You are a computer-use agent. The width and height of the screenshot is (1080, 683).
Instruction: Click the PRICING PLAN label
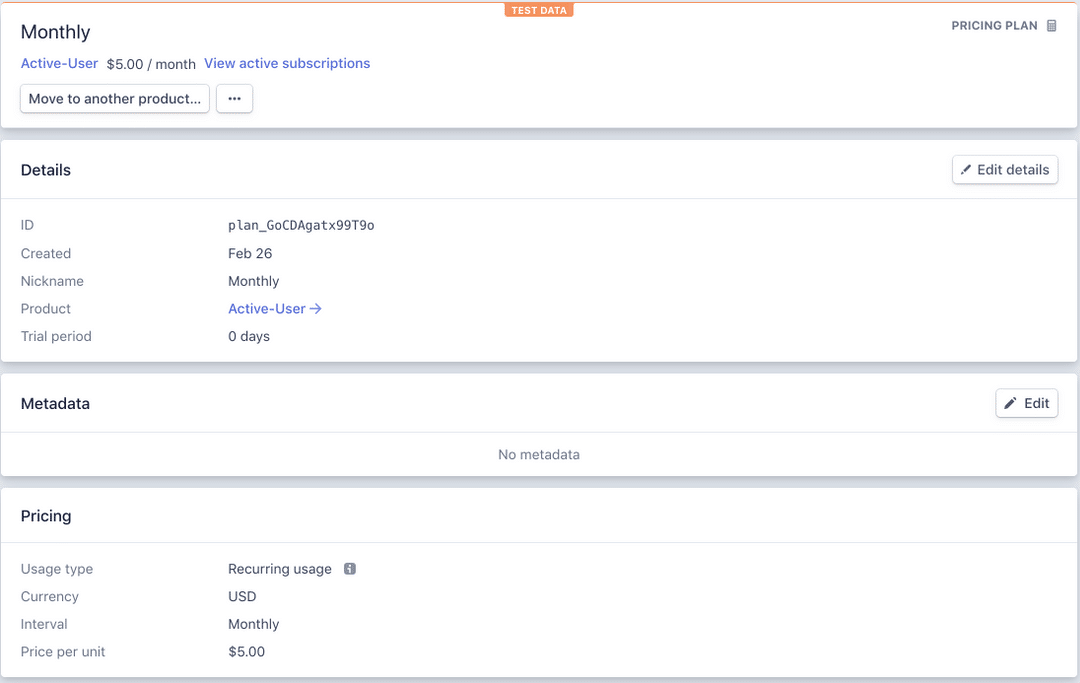pos(994,26)
